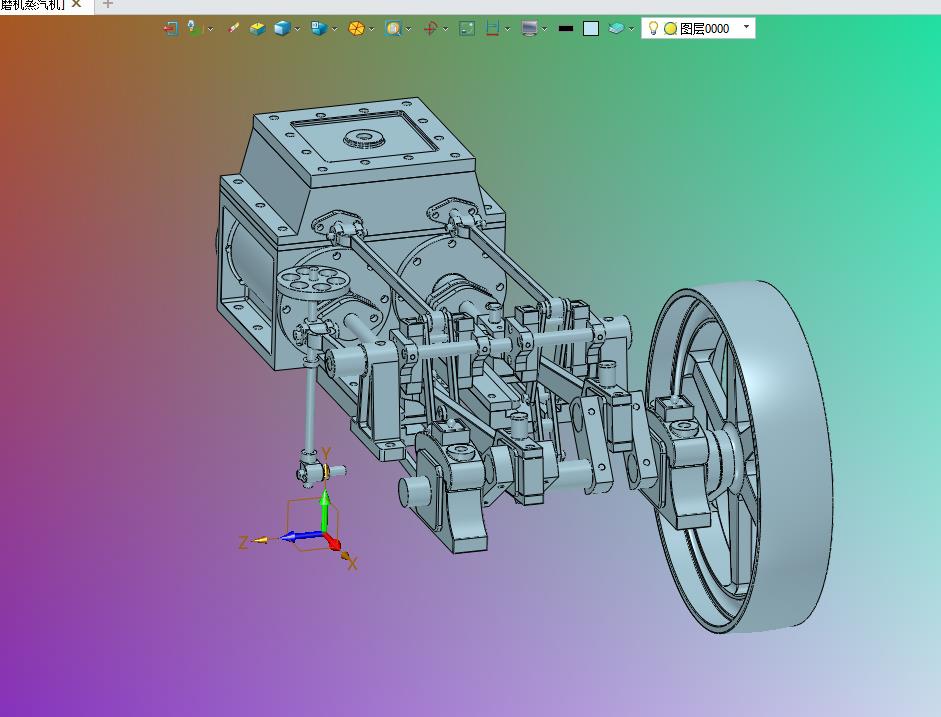Screen dimensions: 941x717
Task: Open dropdown next to the lamp icon
Action: 210,28
